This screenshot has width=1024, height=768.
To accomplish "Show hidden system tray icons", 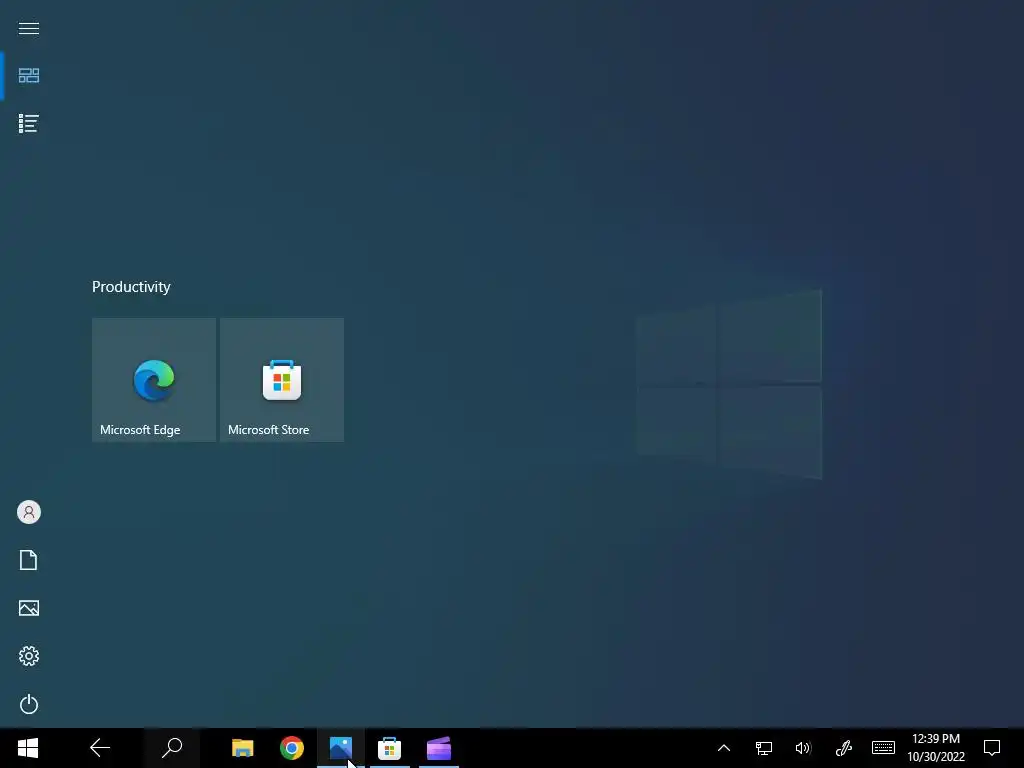I will coord(724,748).
